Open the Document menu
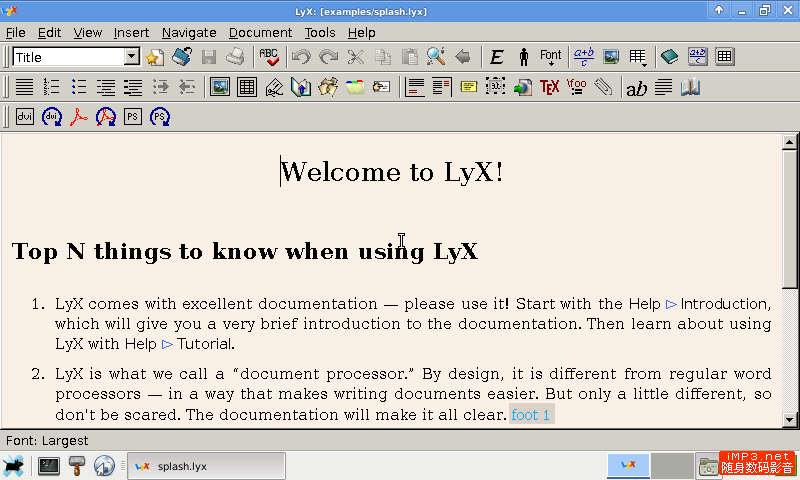800x480 pixels. pyautogui.click(x=260, y=33)
